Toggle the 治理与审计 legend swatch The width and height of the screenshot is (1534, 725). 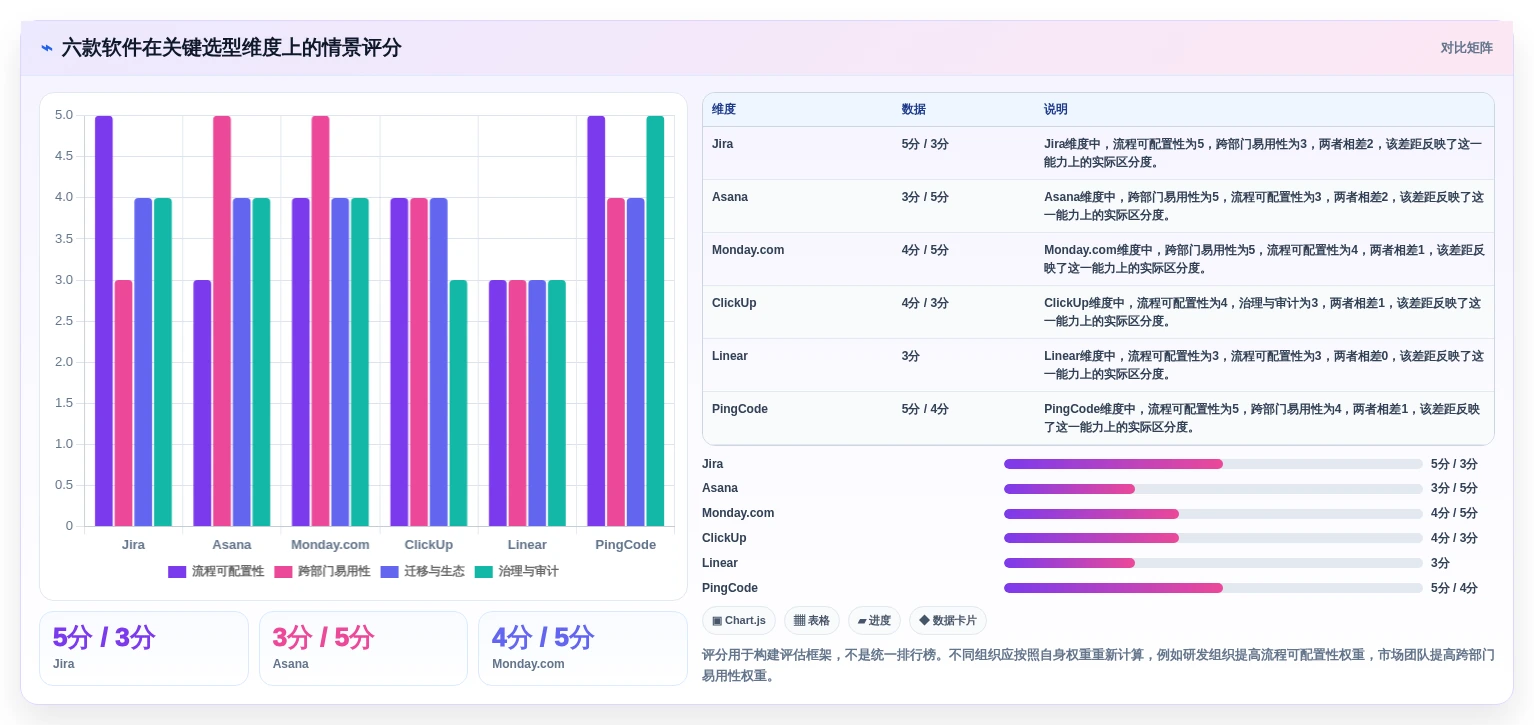pos(484,572)
